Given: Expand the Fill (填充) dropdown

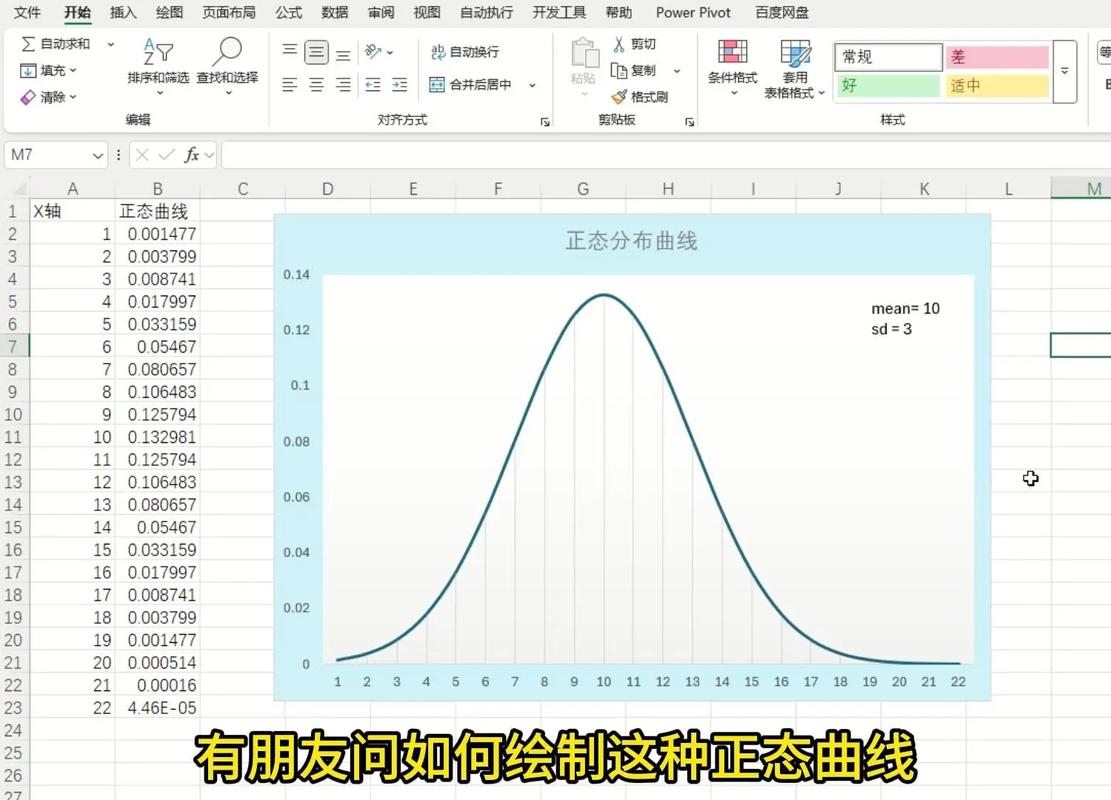Looking at the screenshot, I should [x=72, y=70].
